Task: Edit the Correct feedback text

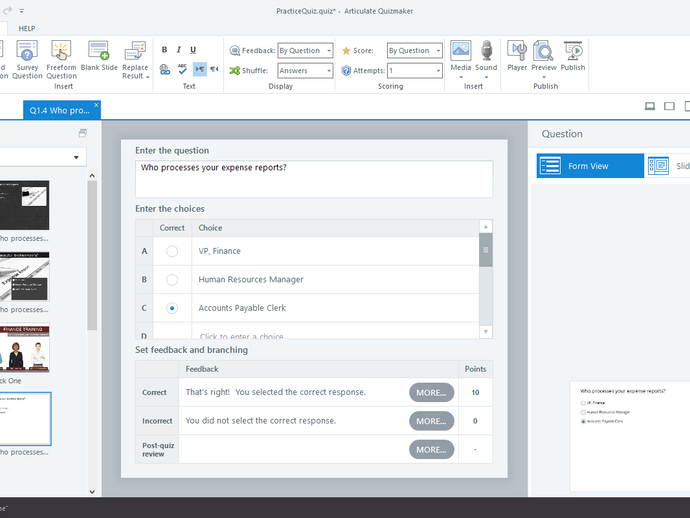Action: (x=276, y=392)
